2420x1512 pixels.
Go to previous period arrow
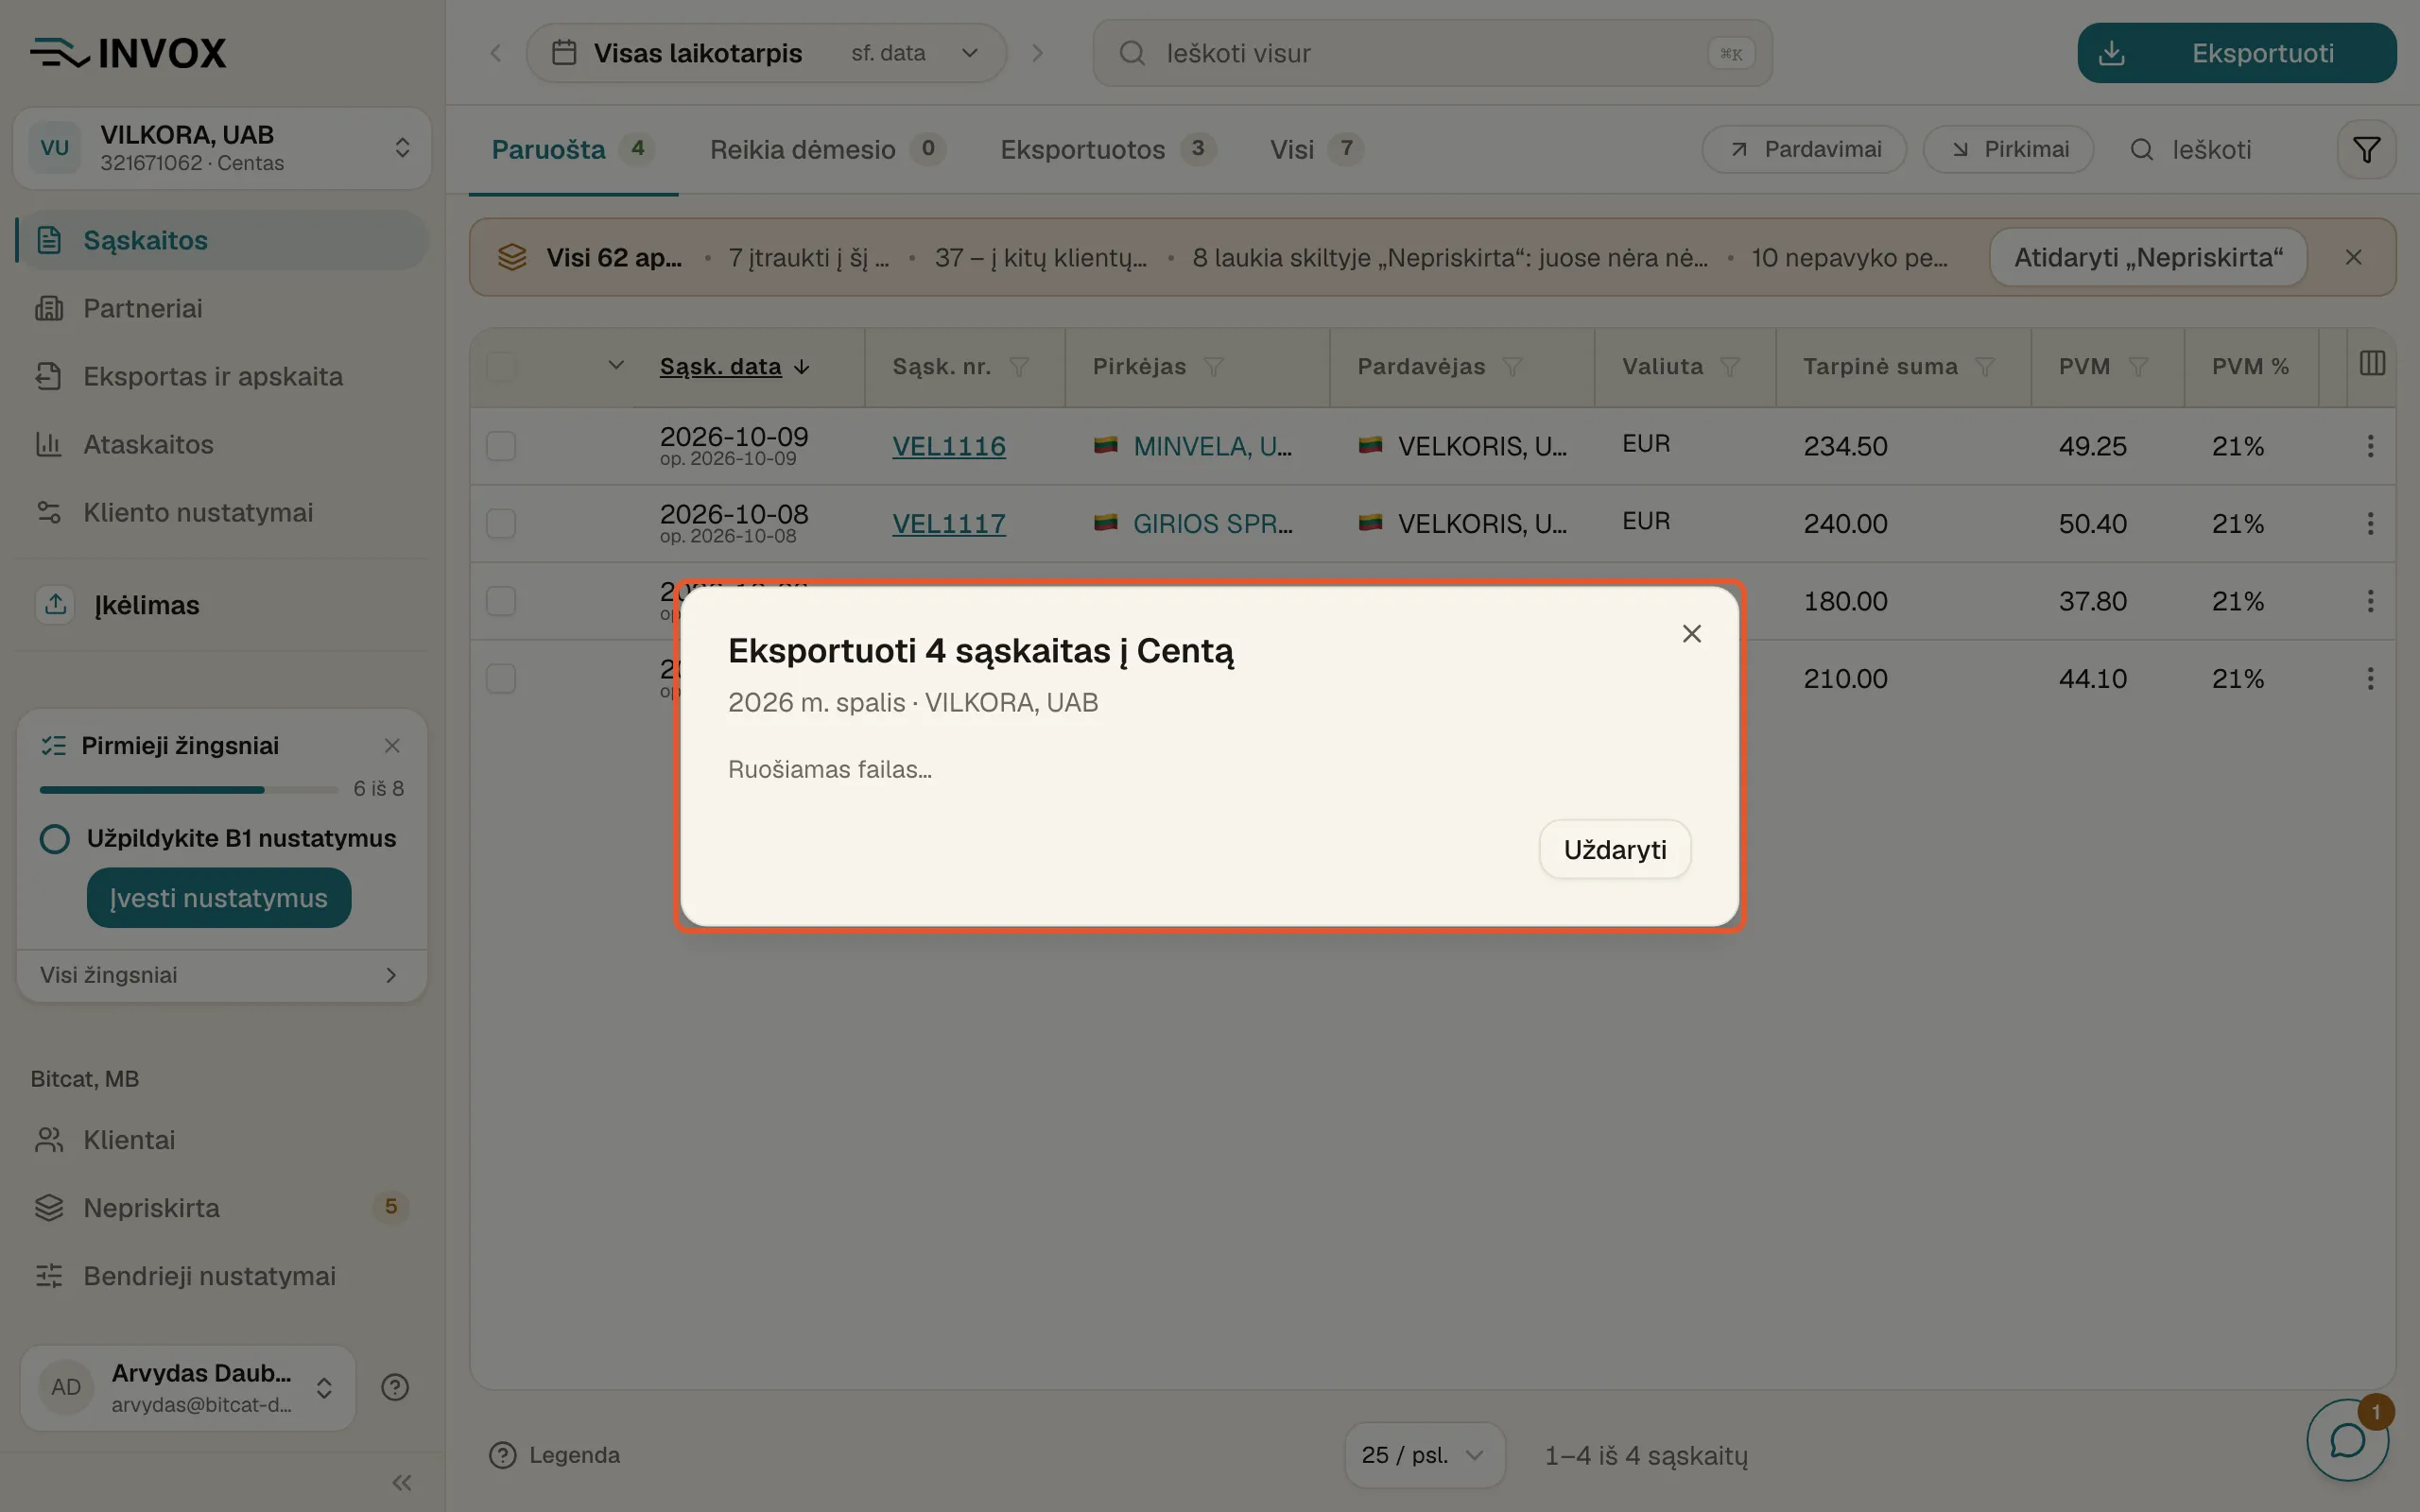click(x=495, y=53)
